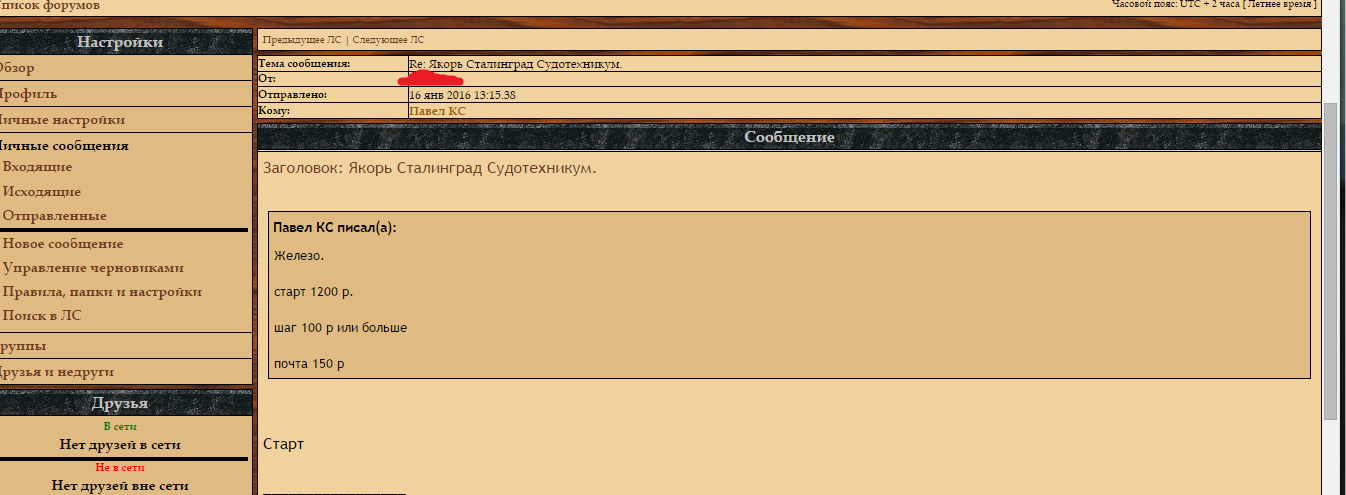Open Друзья и недруги section
The height and width of the screenshot is (495, 1346).
coord(56,372)
